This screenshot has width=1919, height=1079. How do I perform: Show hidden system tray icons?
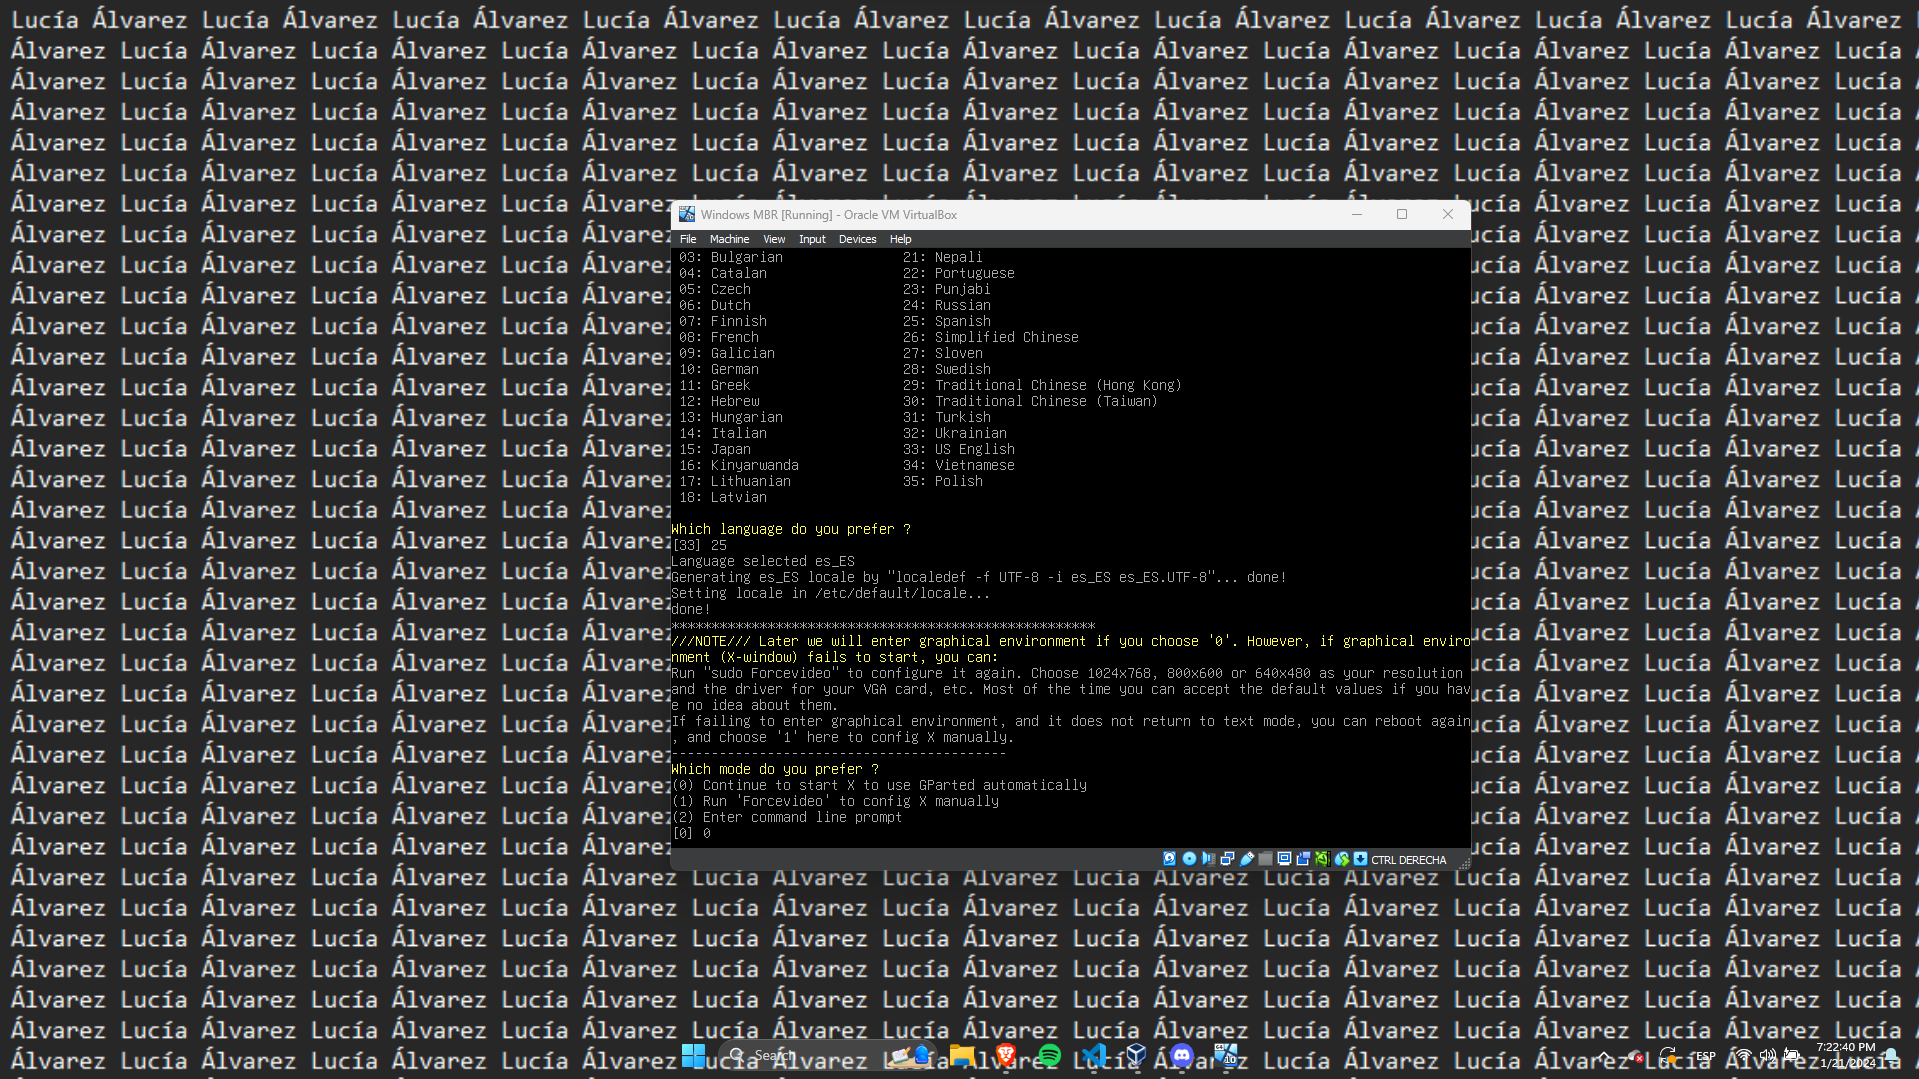coord(1604,1055)
